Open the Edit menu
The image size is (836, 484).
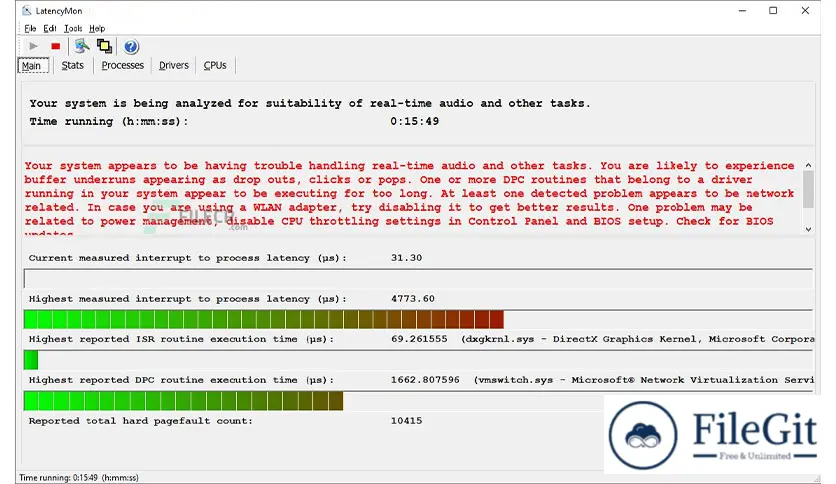pos(50,28)
